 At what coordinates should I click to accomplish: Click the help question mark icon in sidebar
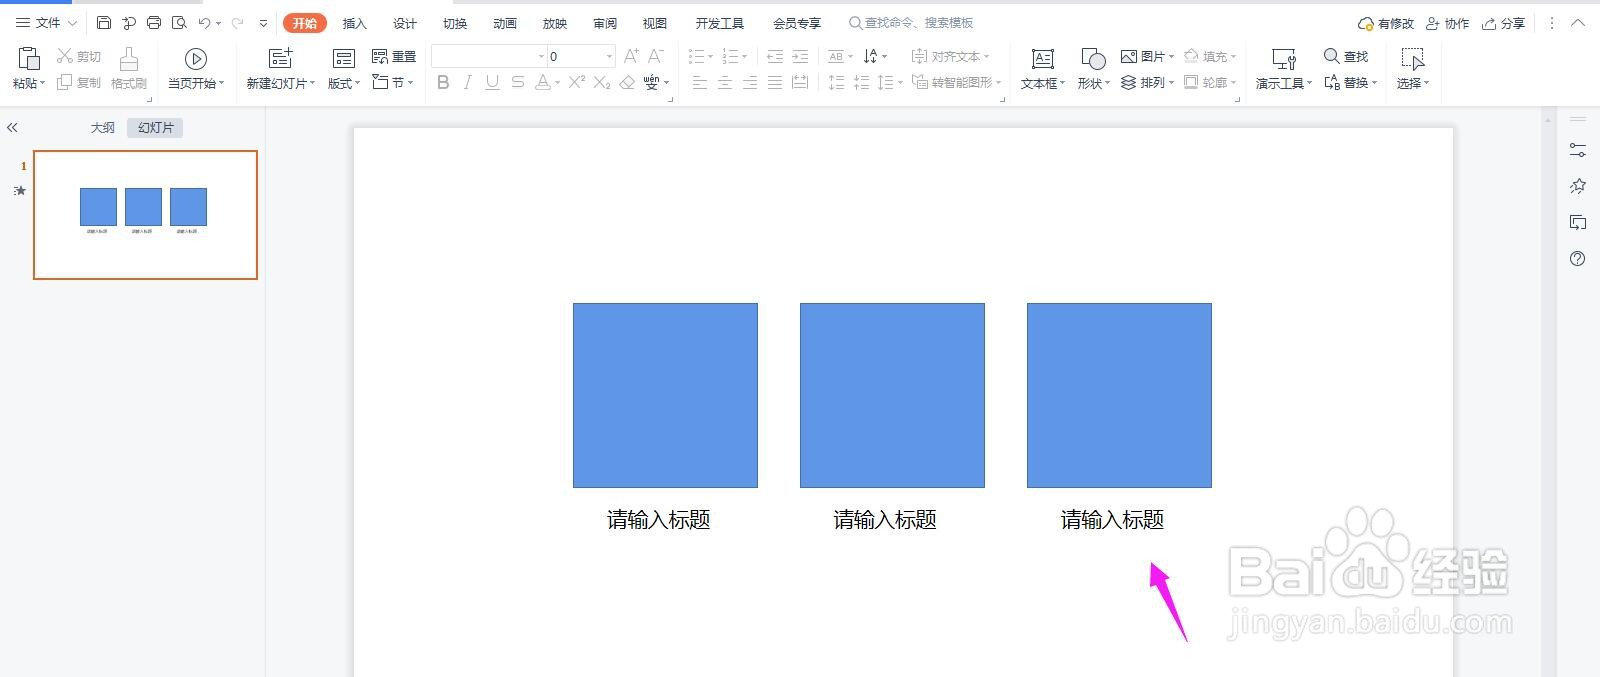[1578, 259]
